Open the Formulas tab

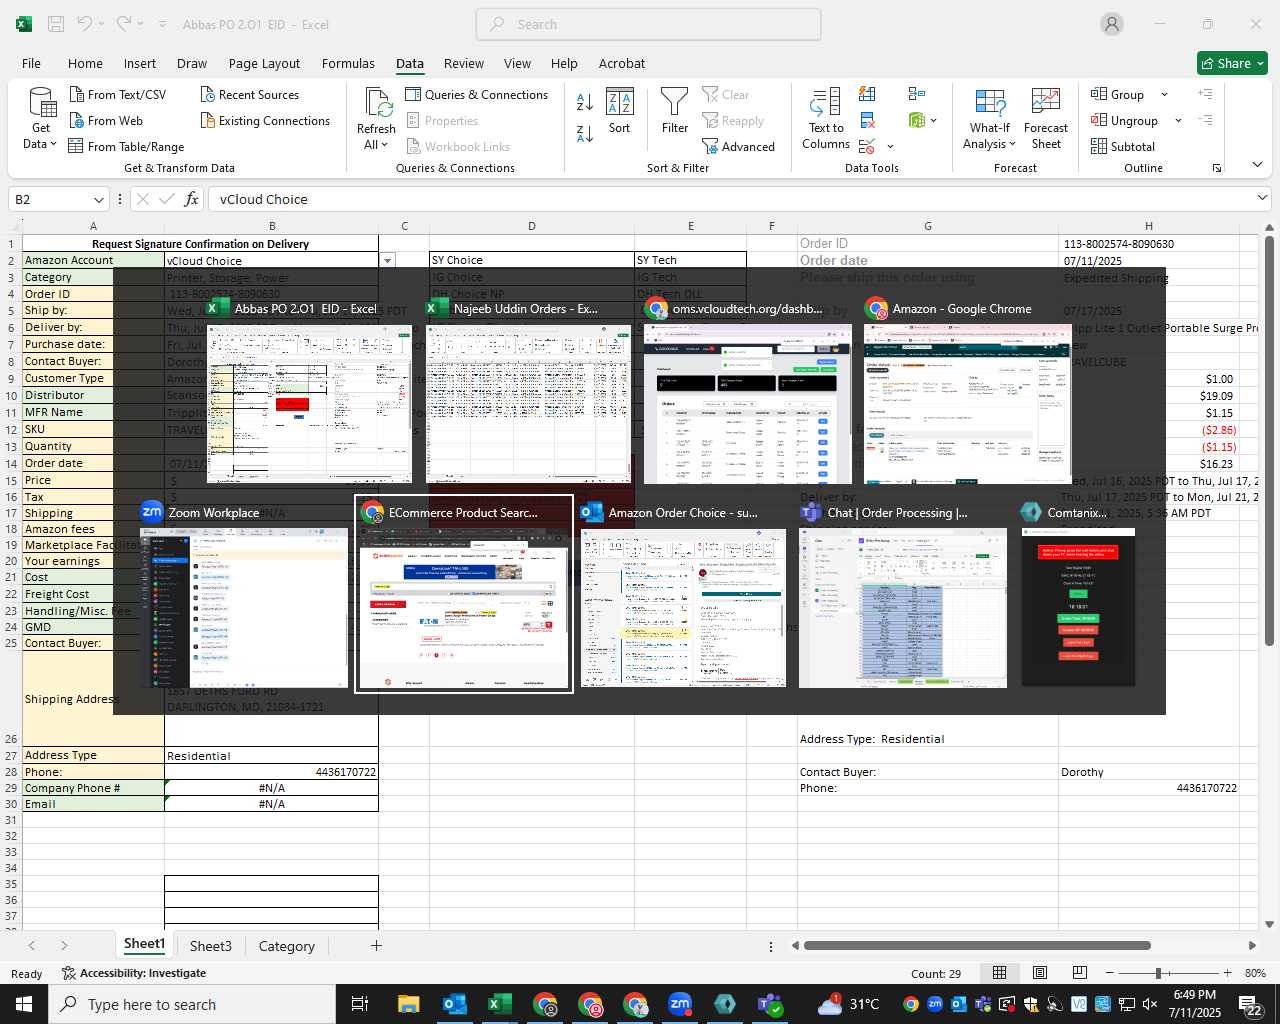348,63
